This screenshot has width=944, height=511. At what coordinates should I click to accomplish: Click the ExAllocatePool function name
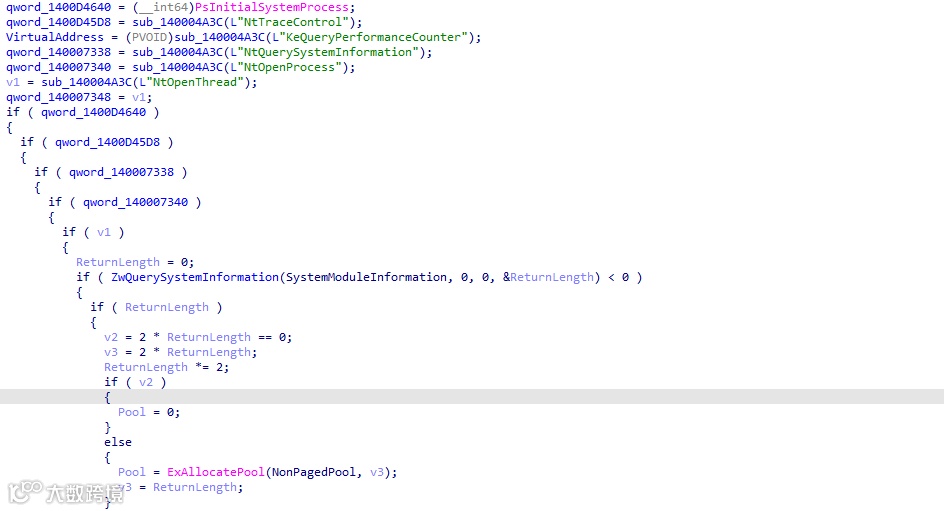tap(216, 472)
